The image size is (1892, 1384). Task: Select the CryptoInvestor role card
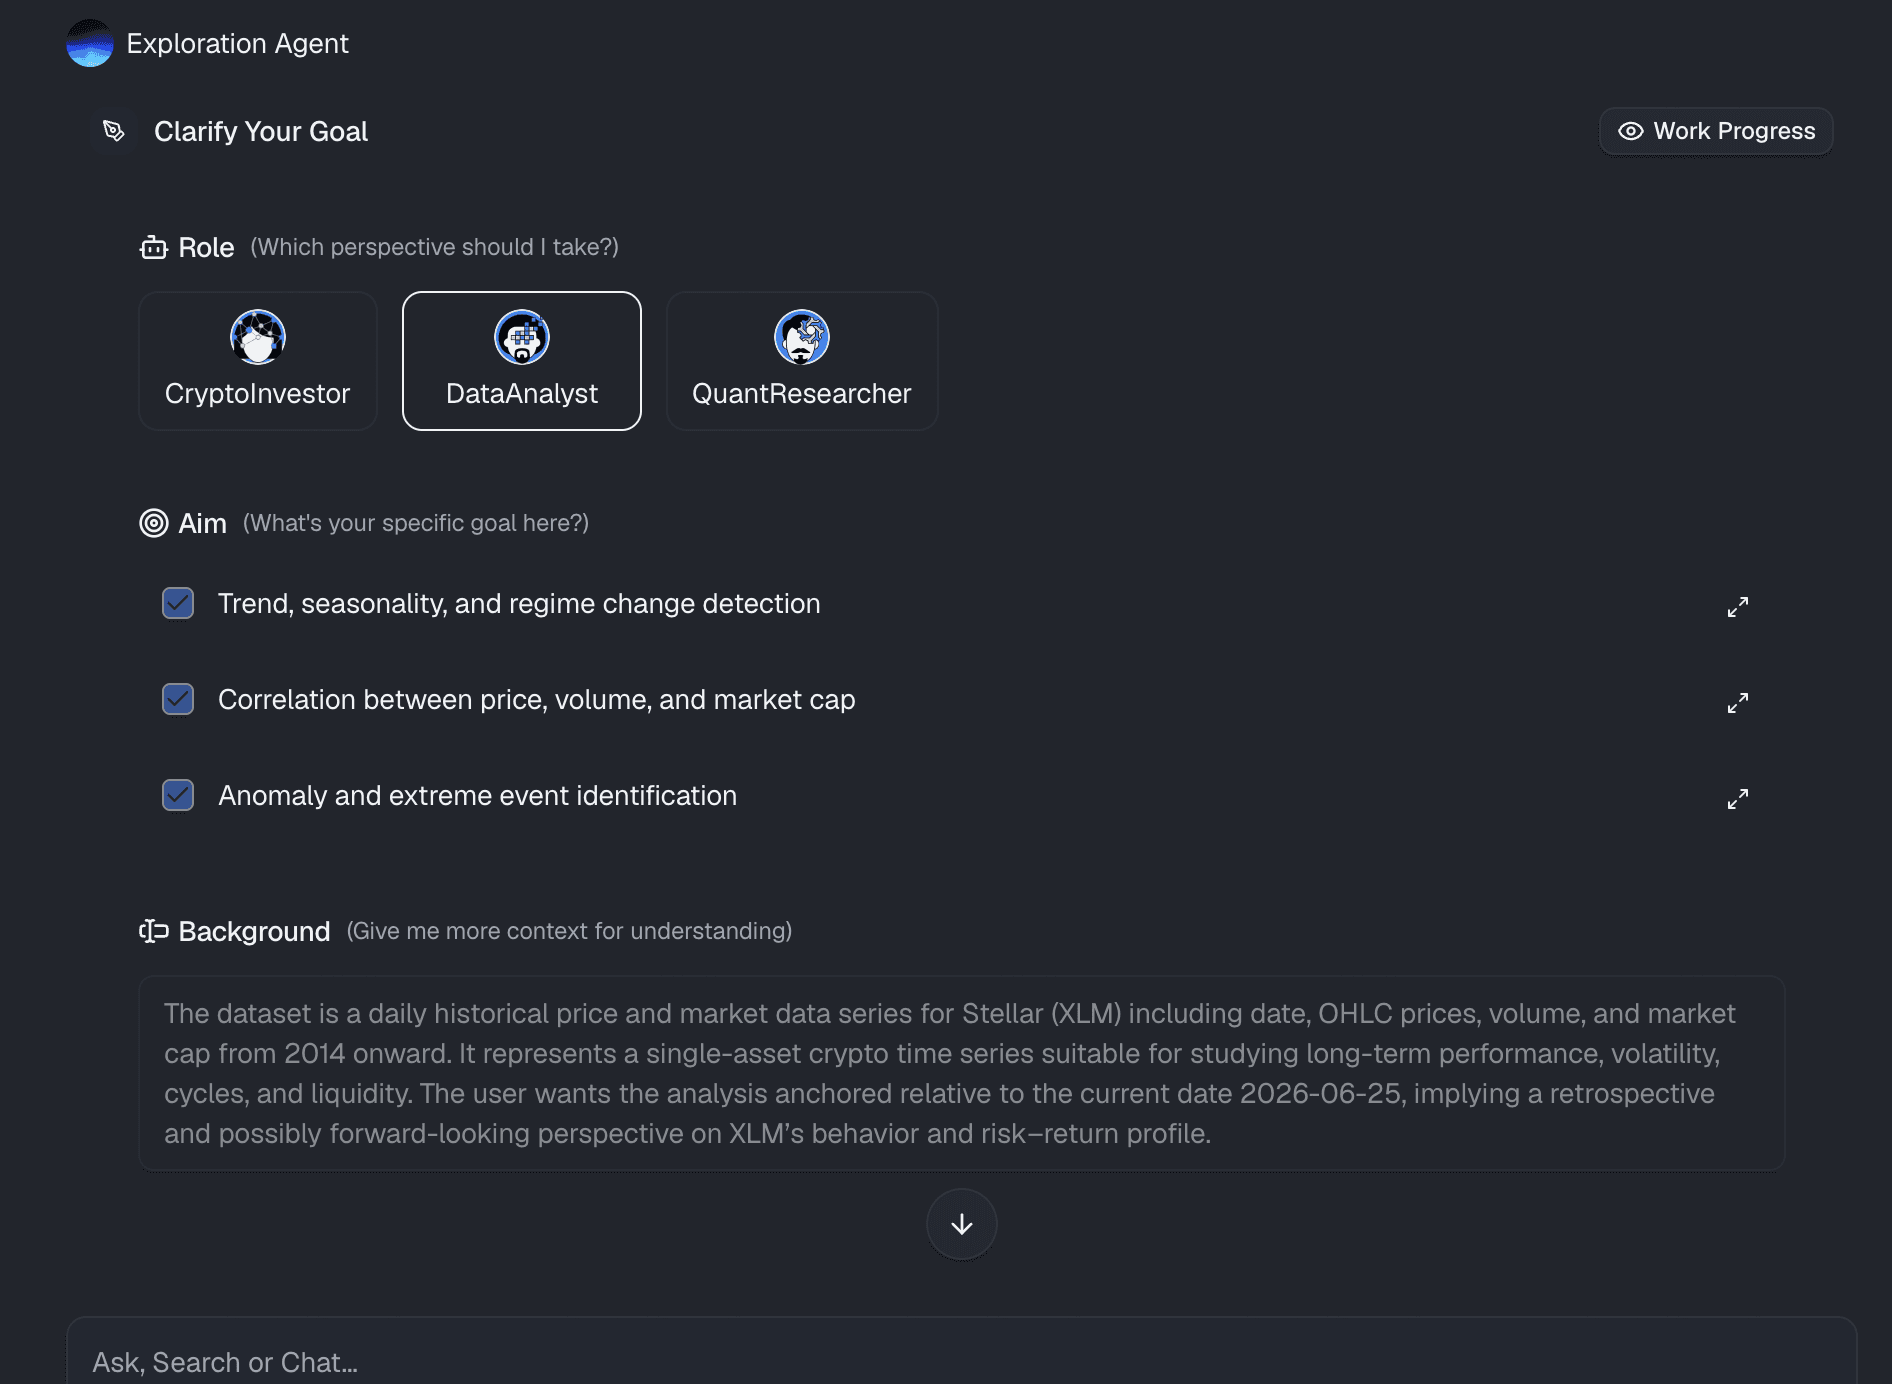click(258, 361)
